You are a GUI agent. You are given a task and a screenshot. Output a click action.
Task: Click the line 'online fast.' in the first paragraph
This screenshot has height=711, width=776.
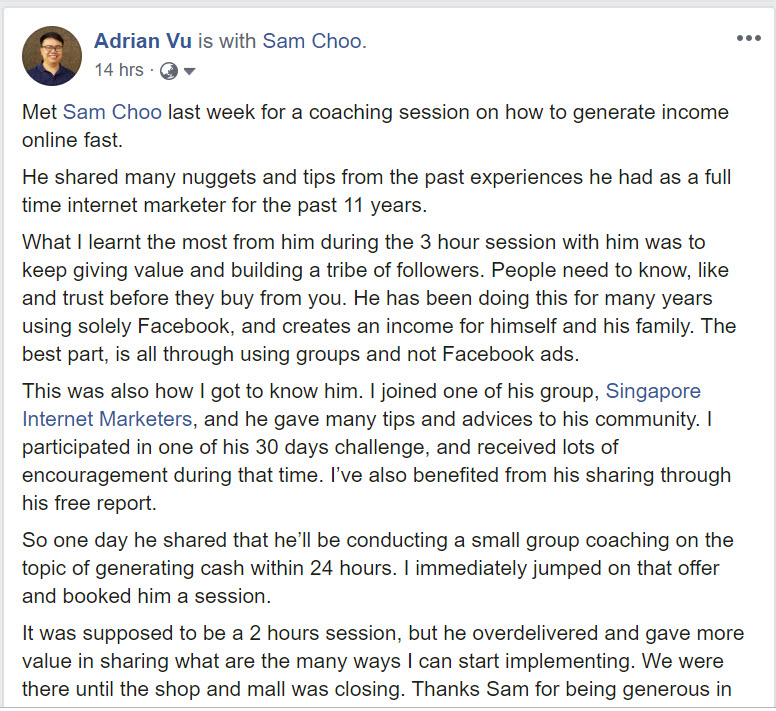tap(72, 140)
